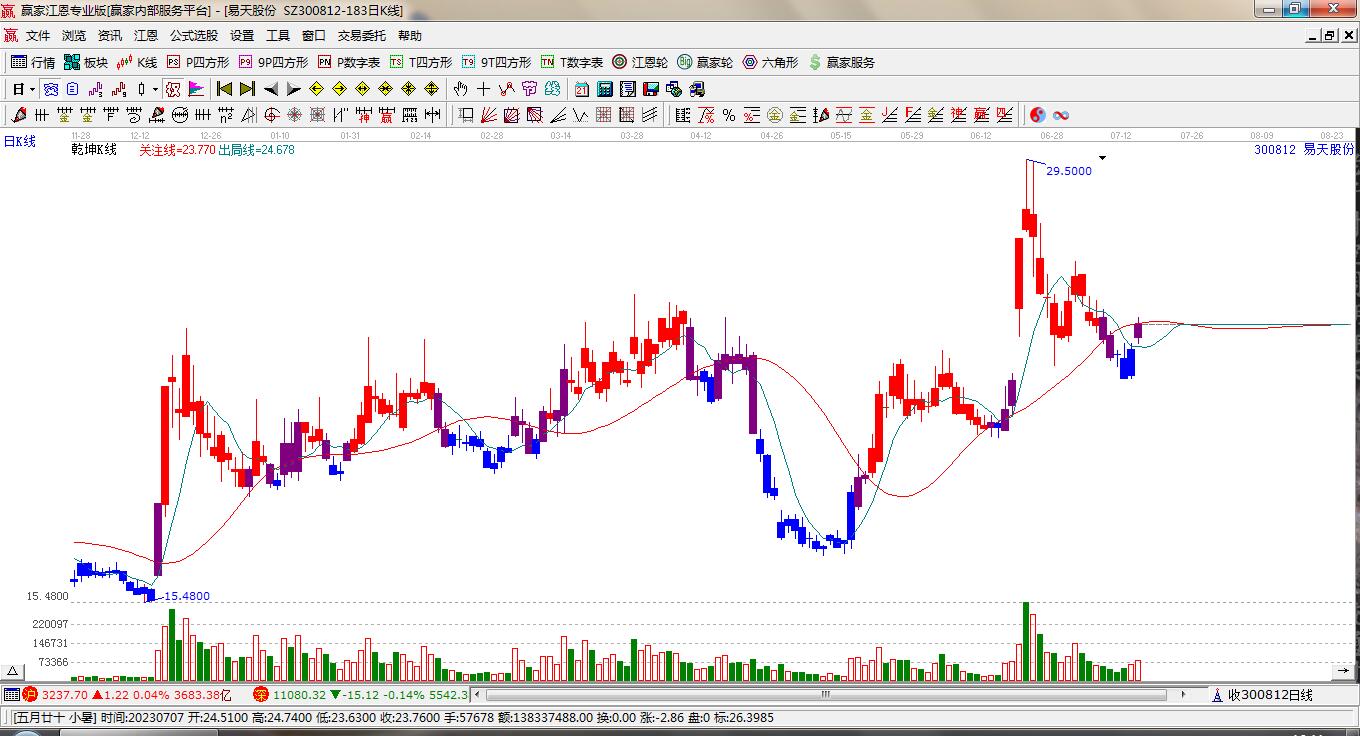1360x736 pixels.
Task: Open the 窗口 menu
Action: click(314, 36)
